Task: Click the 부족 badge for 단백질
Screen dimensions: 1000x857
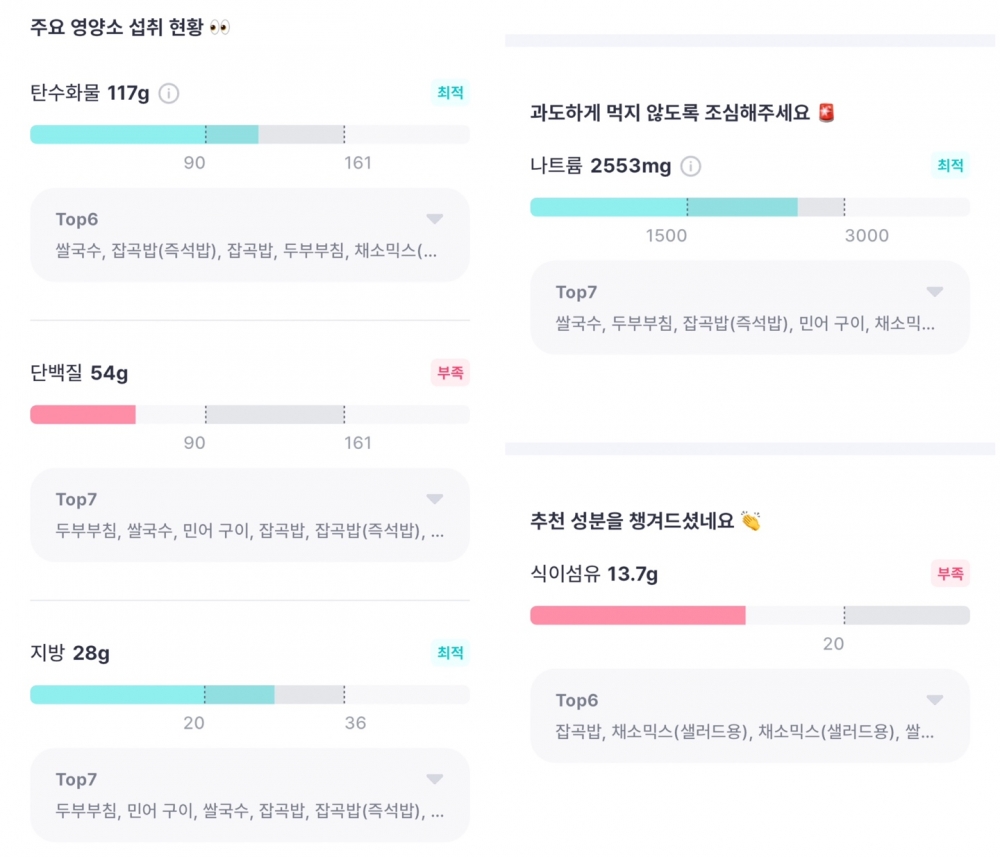Action: pos(450,373)
